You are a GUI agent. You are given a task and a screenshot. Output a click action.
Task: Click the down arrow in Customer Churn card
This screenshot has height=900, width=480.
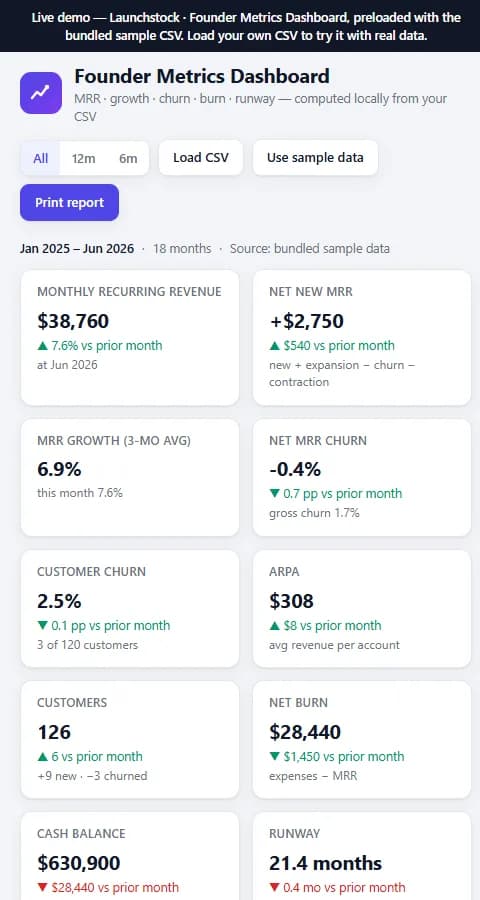coord(42,626)
